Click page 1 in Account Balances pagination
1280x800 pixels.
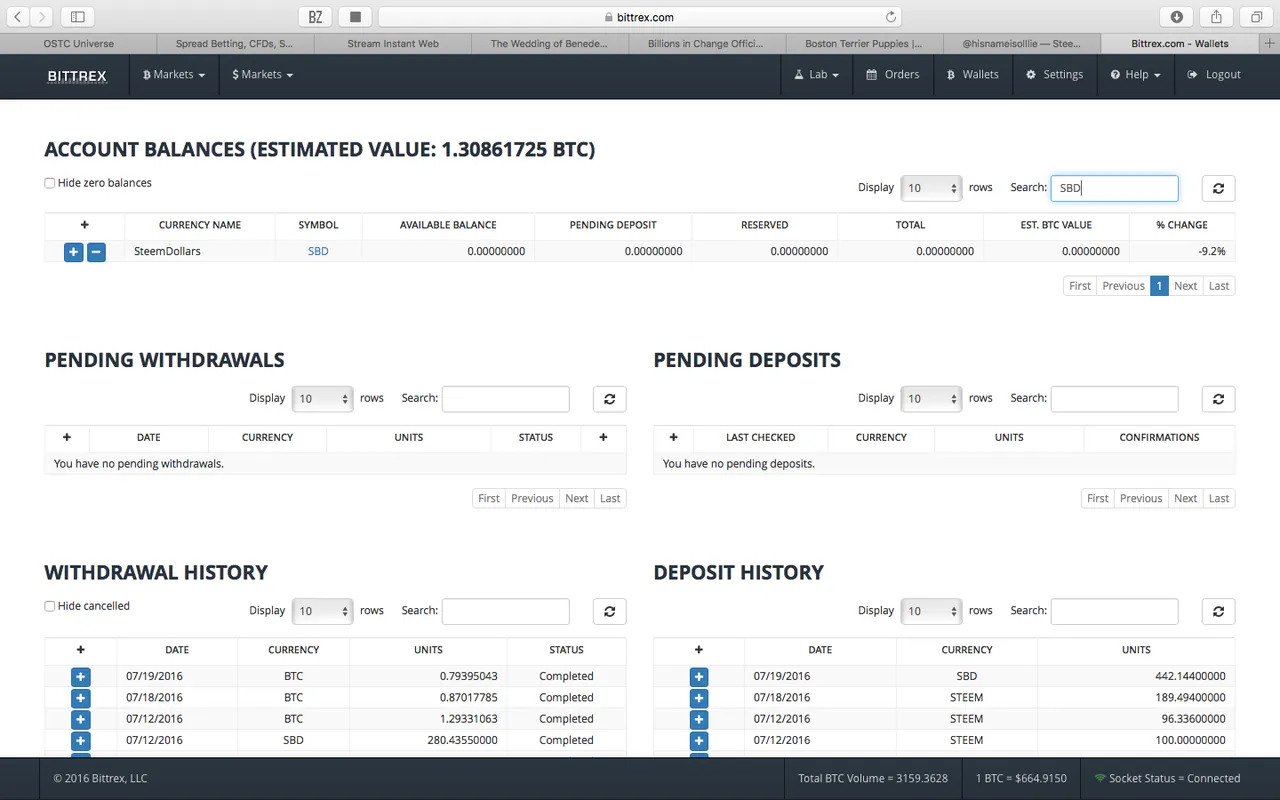(1159, 286)
